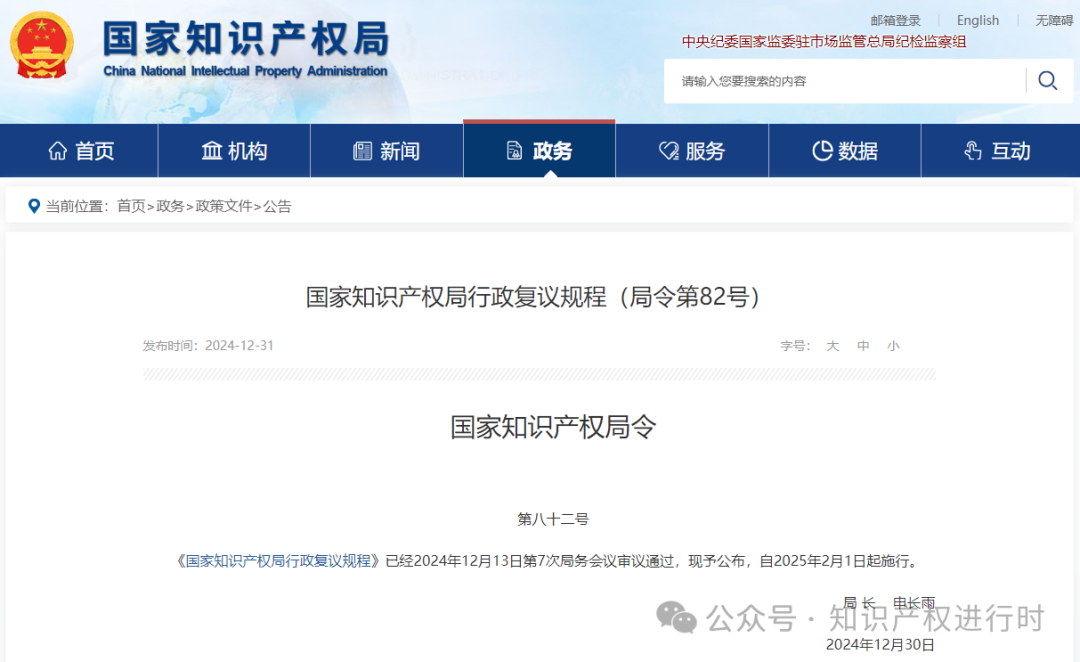Image resolution: width=1080 pixels, height=662 pixels.
Task: Open the 无障碍 accessibility link
Action: (1051, 20)
